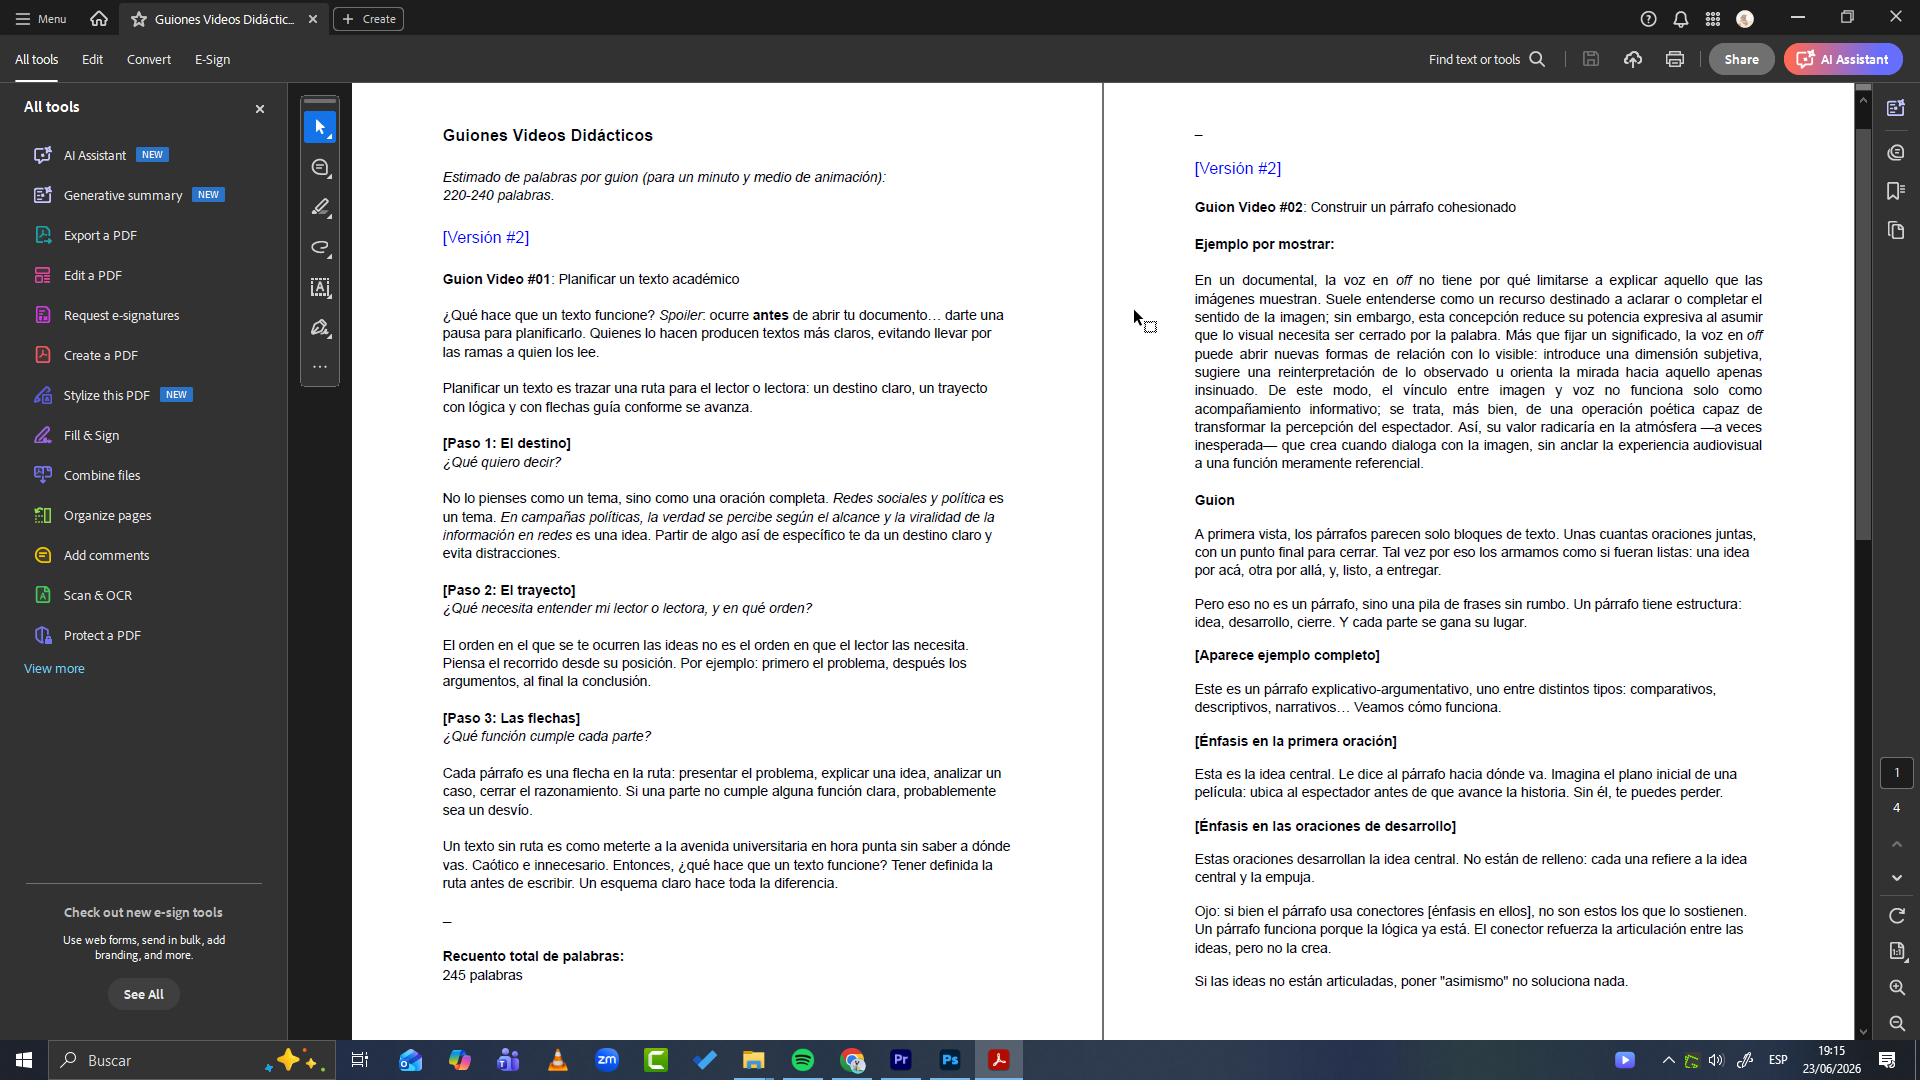The width and height of the screenshot is (1920, 1080).
Task: Open the All tools tab
Action: click(36, 60)
